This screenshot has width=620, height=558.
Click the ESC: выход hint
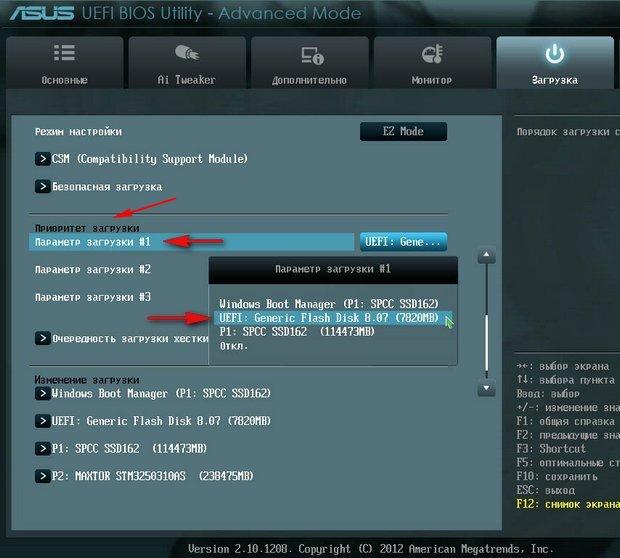tap(546, 490)
